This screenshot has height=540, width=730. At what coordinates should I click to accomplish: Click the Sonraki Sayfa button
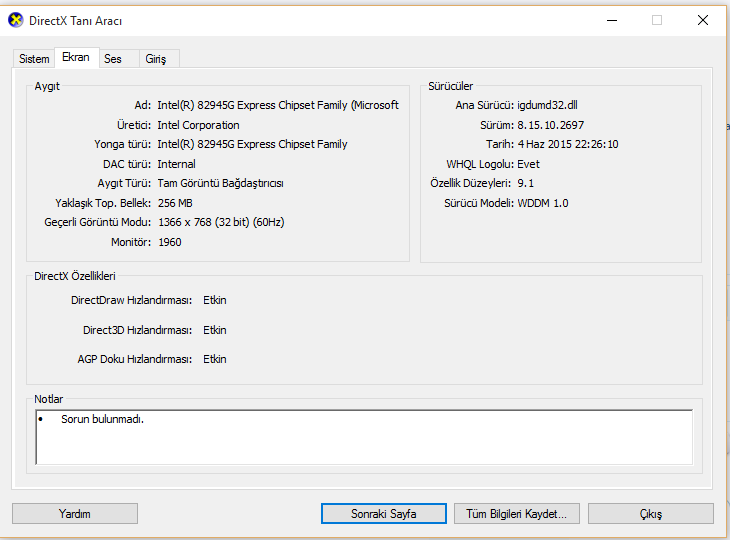click(x=384, y=513)
